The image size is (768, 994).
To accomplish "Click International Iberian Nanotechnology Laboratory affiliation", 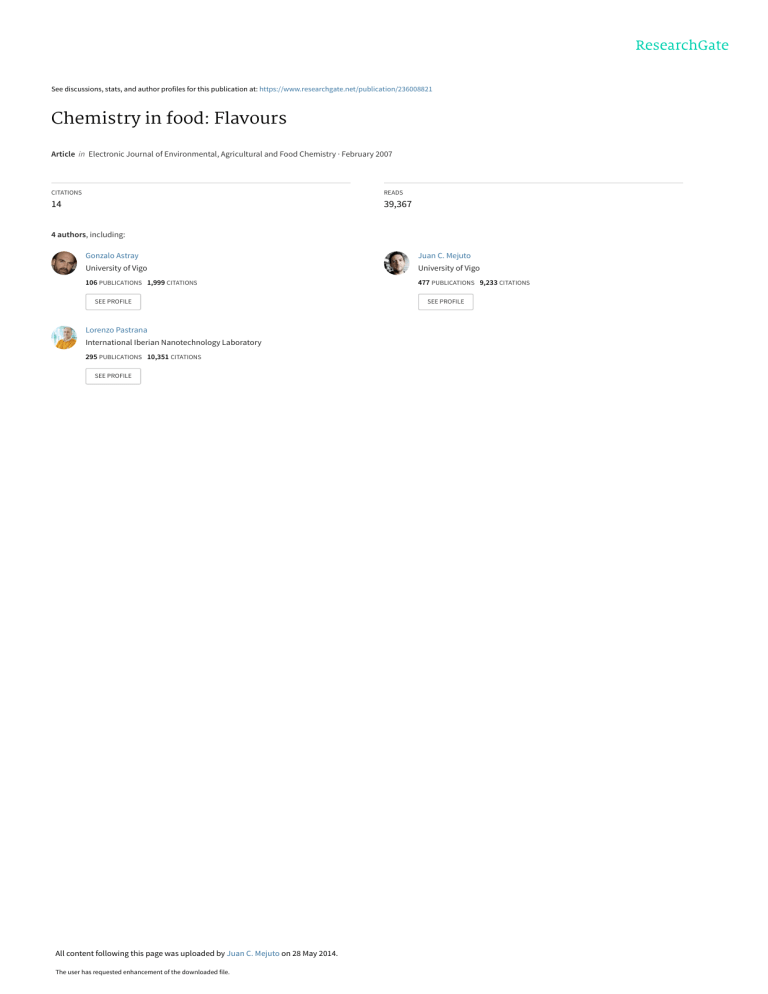I will 173,342.
